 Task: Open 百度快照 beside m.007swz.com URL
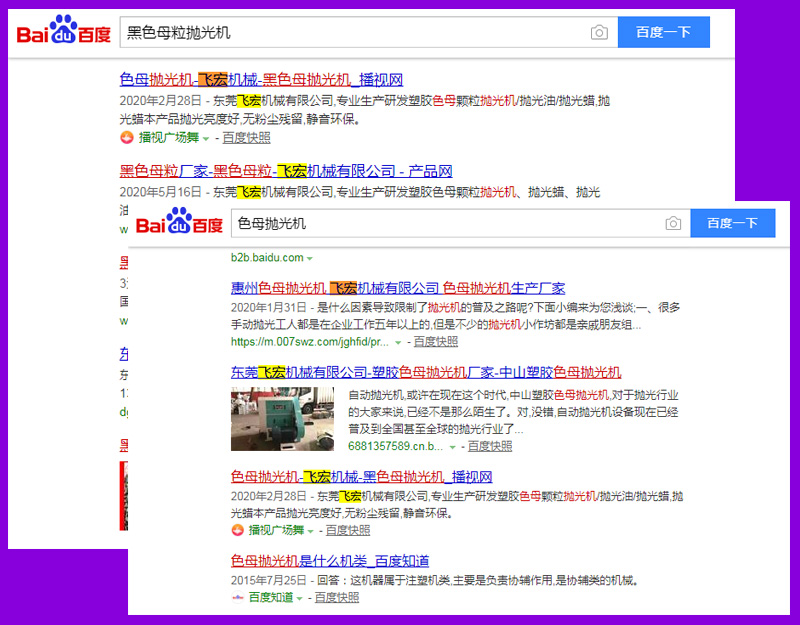[x=436, y=342]
